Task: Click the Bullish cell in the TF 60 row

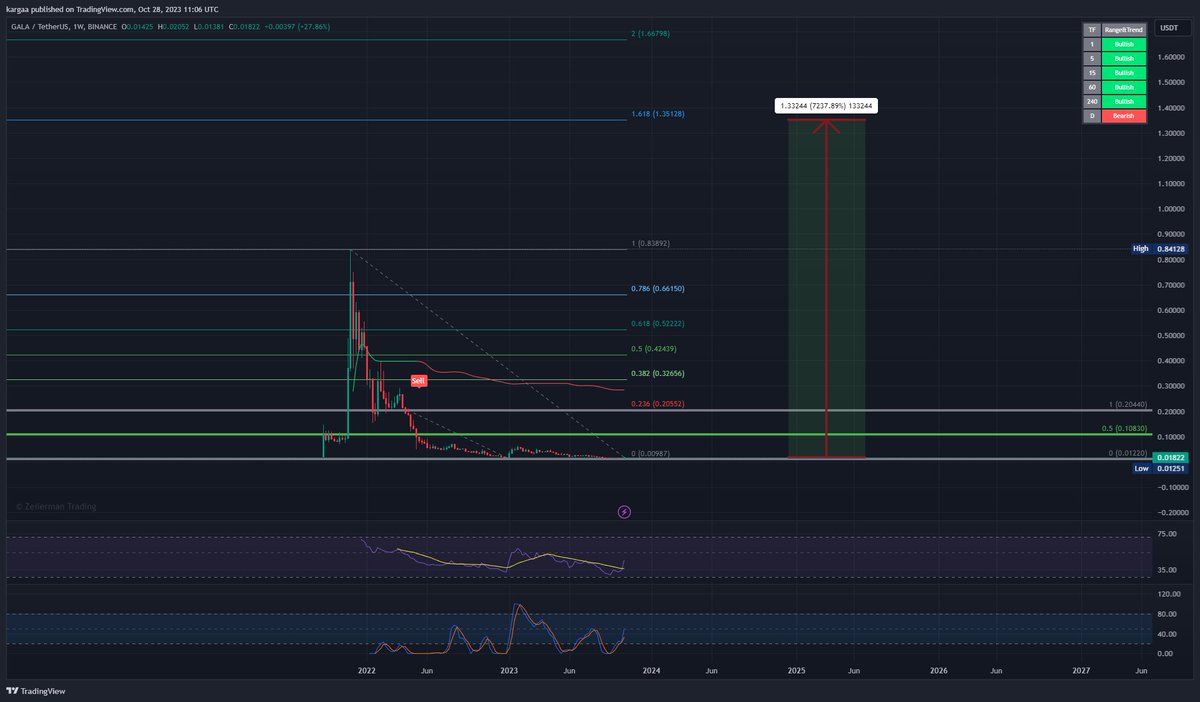Action: pyautogui.click(x=1125, y=88)
